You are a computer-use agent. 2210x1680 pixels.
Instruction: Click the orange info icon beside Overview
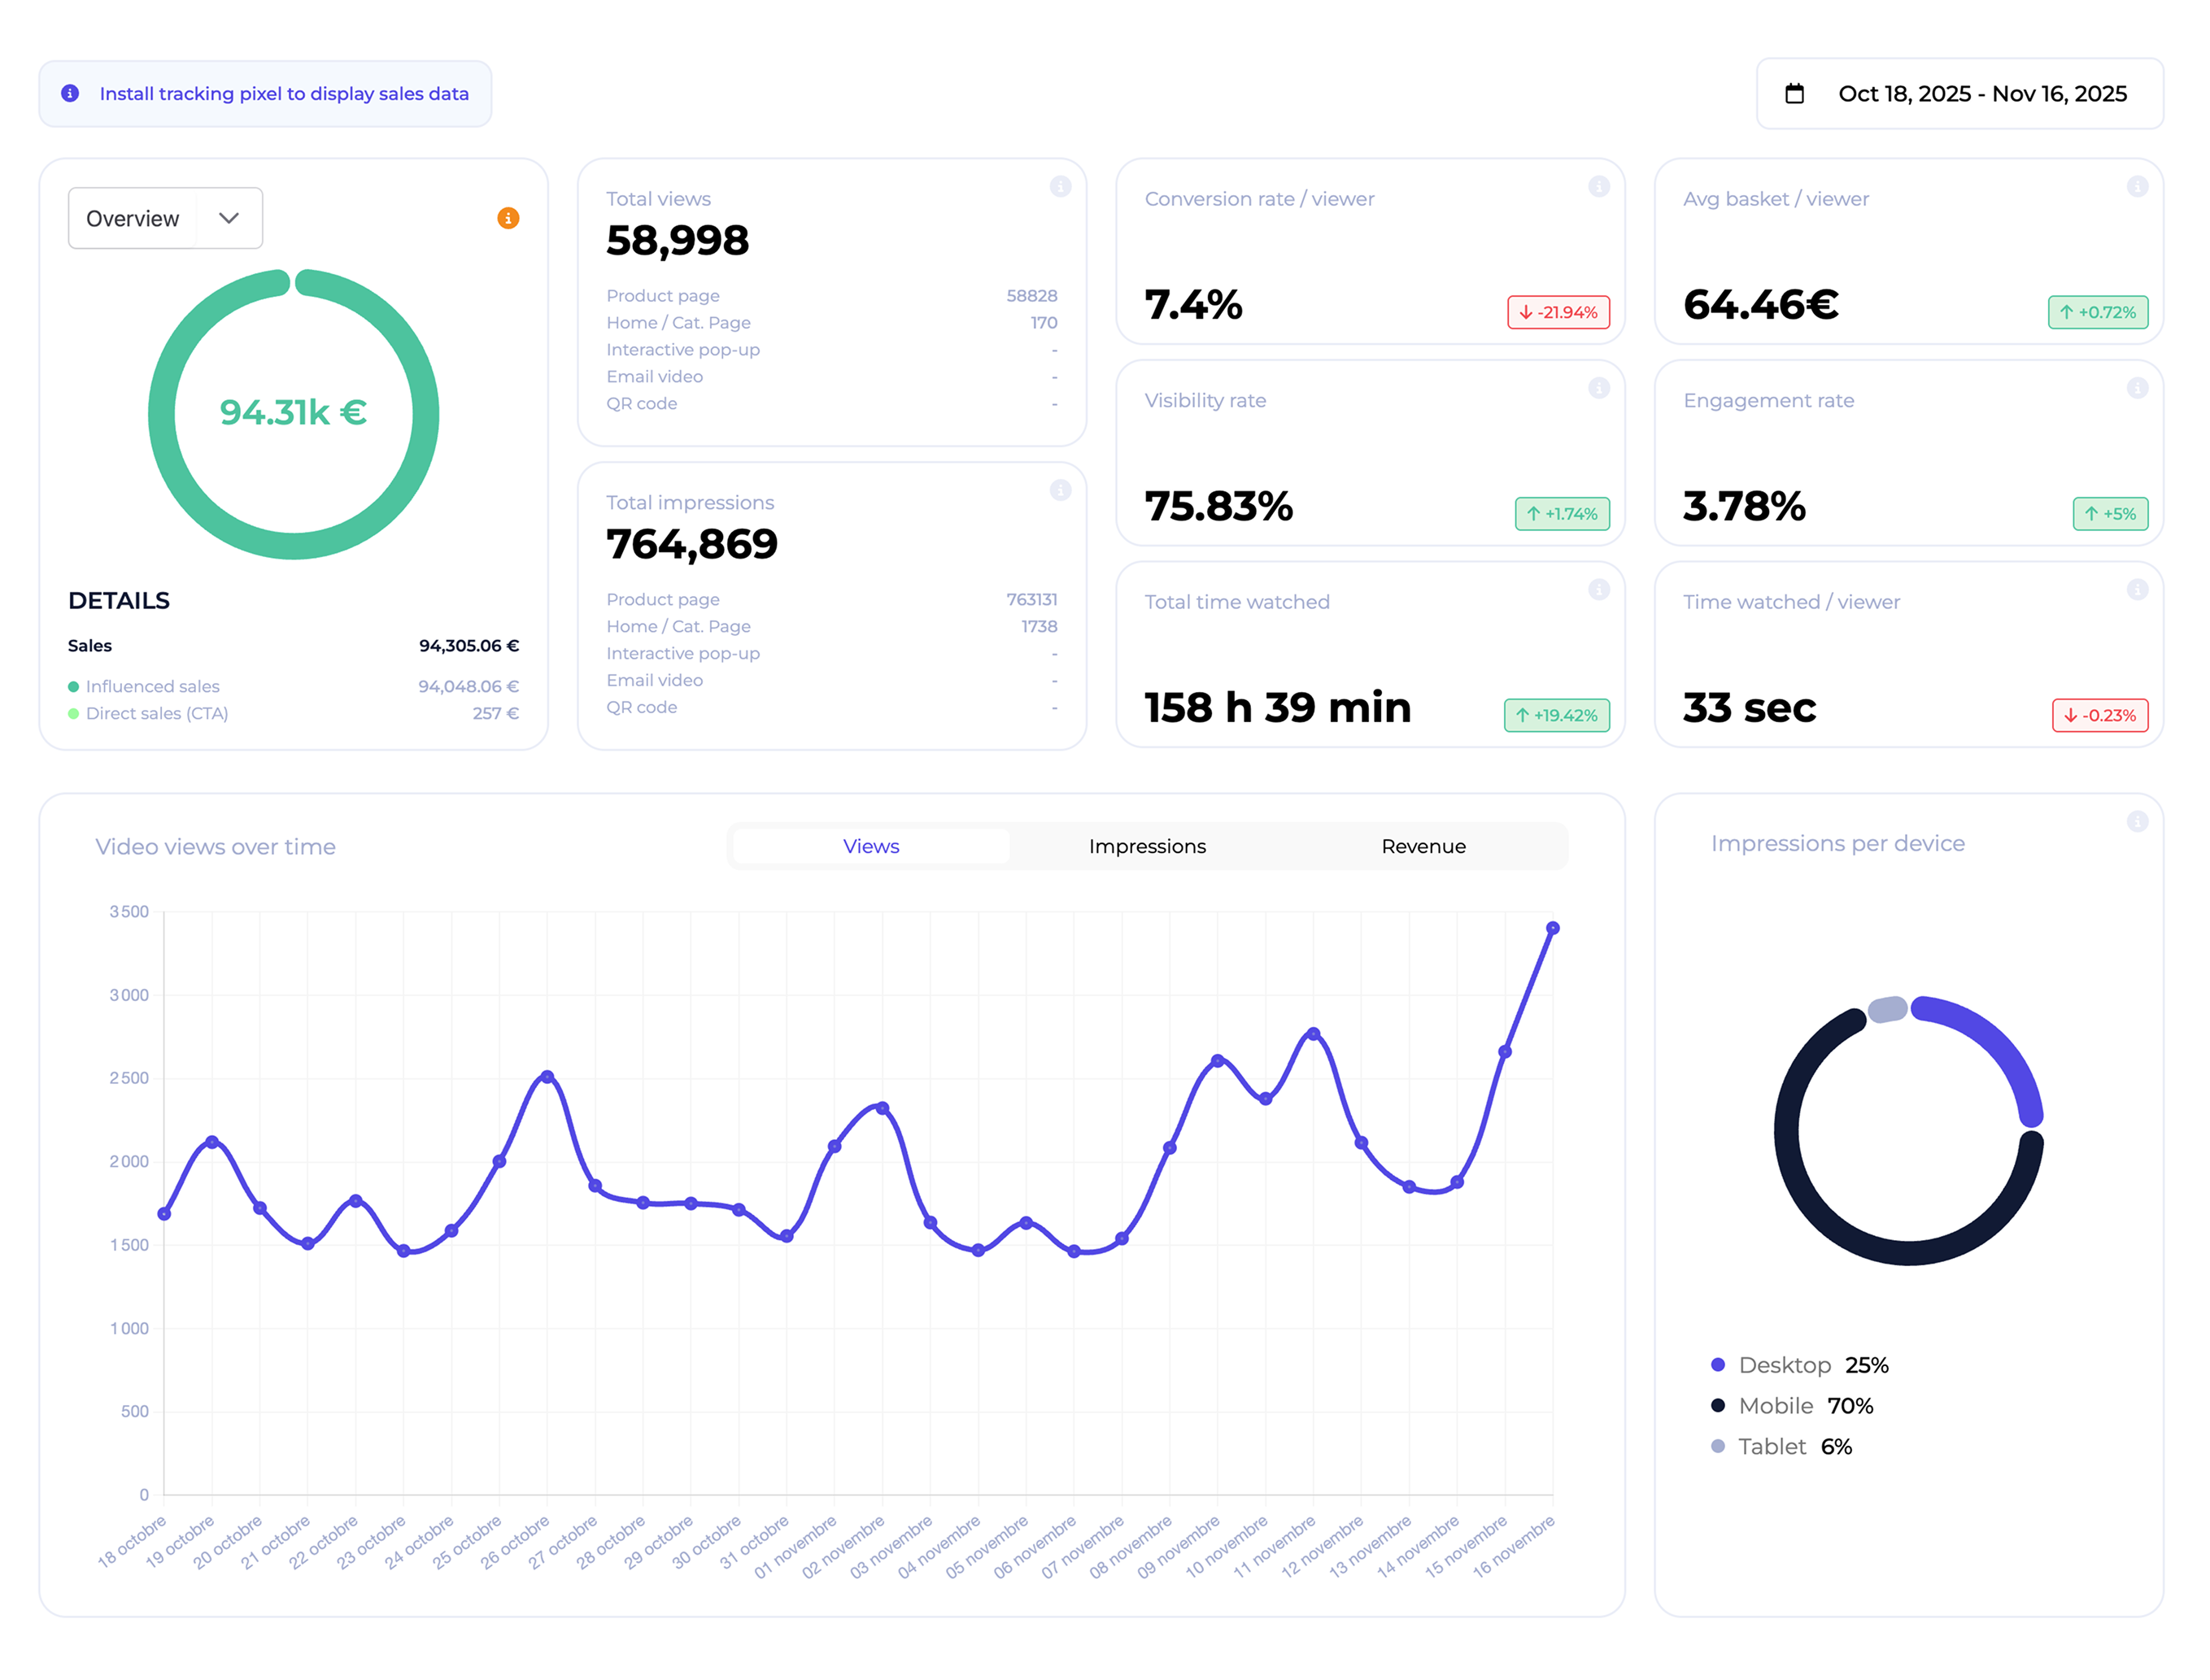click(x=508, y=218)
